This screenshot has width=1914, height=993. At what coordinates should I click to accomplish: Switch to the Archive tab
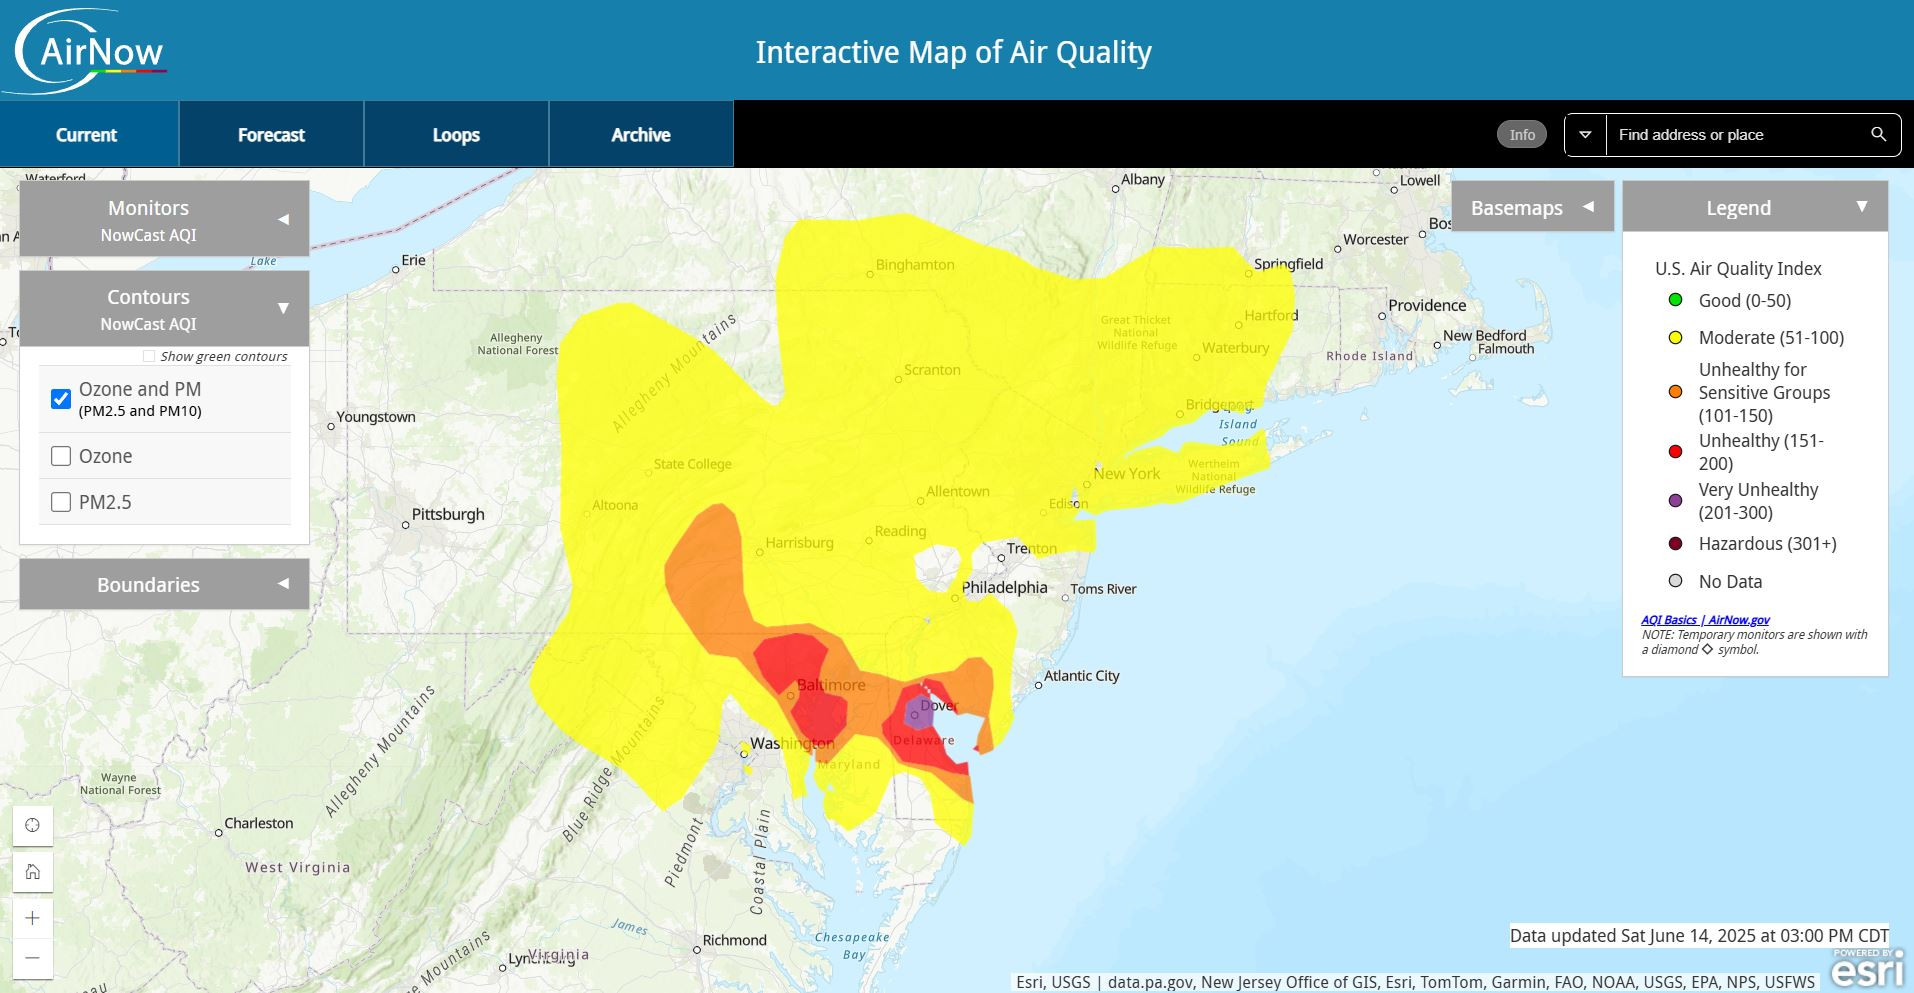[x=641, y=134]
